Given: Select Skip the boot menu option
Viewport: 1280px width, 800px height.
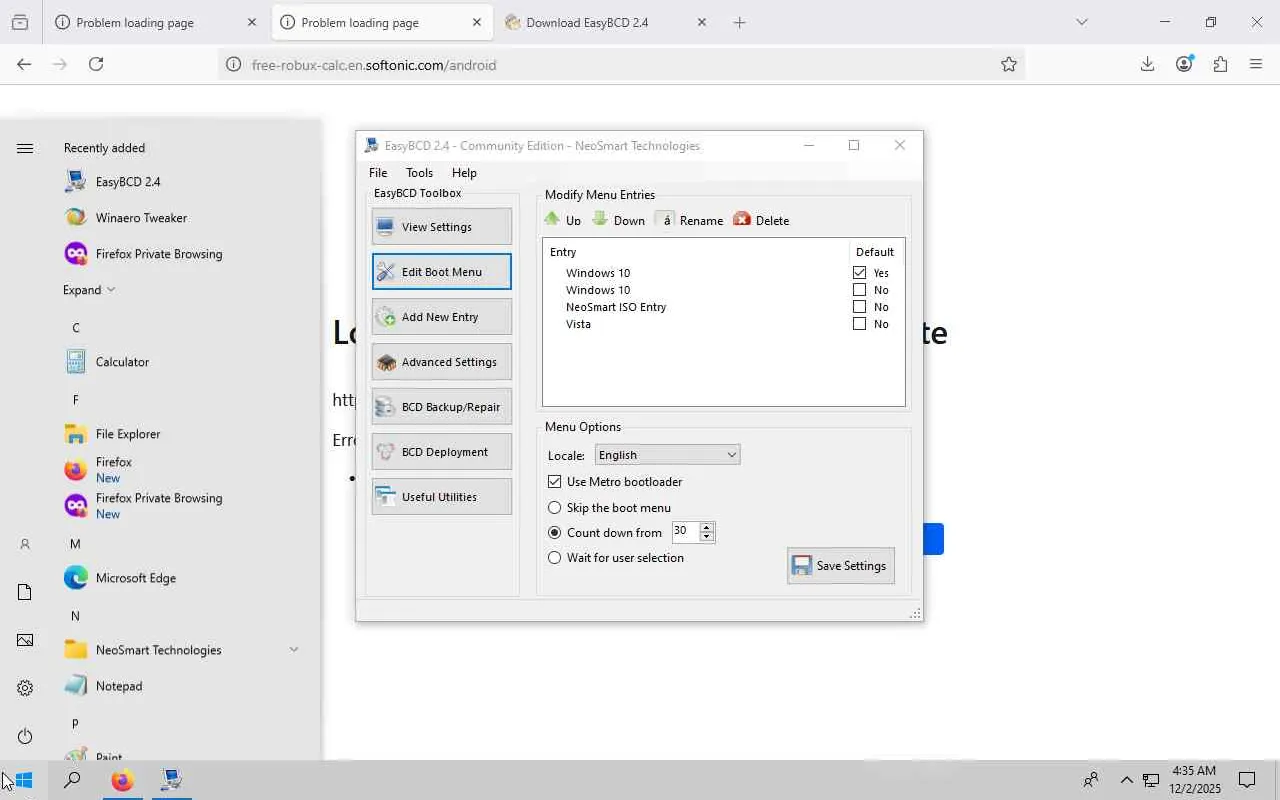Looking at the screenshot, I should (x=555, y=508).
